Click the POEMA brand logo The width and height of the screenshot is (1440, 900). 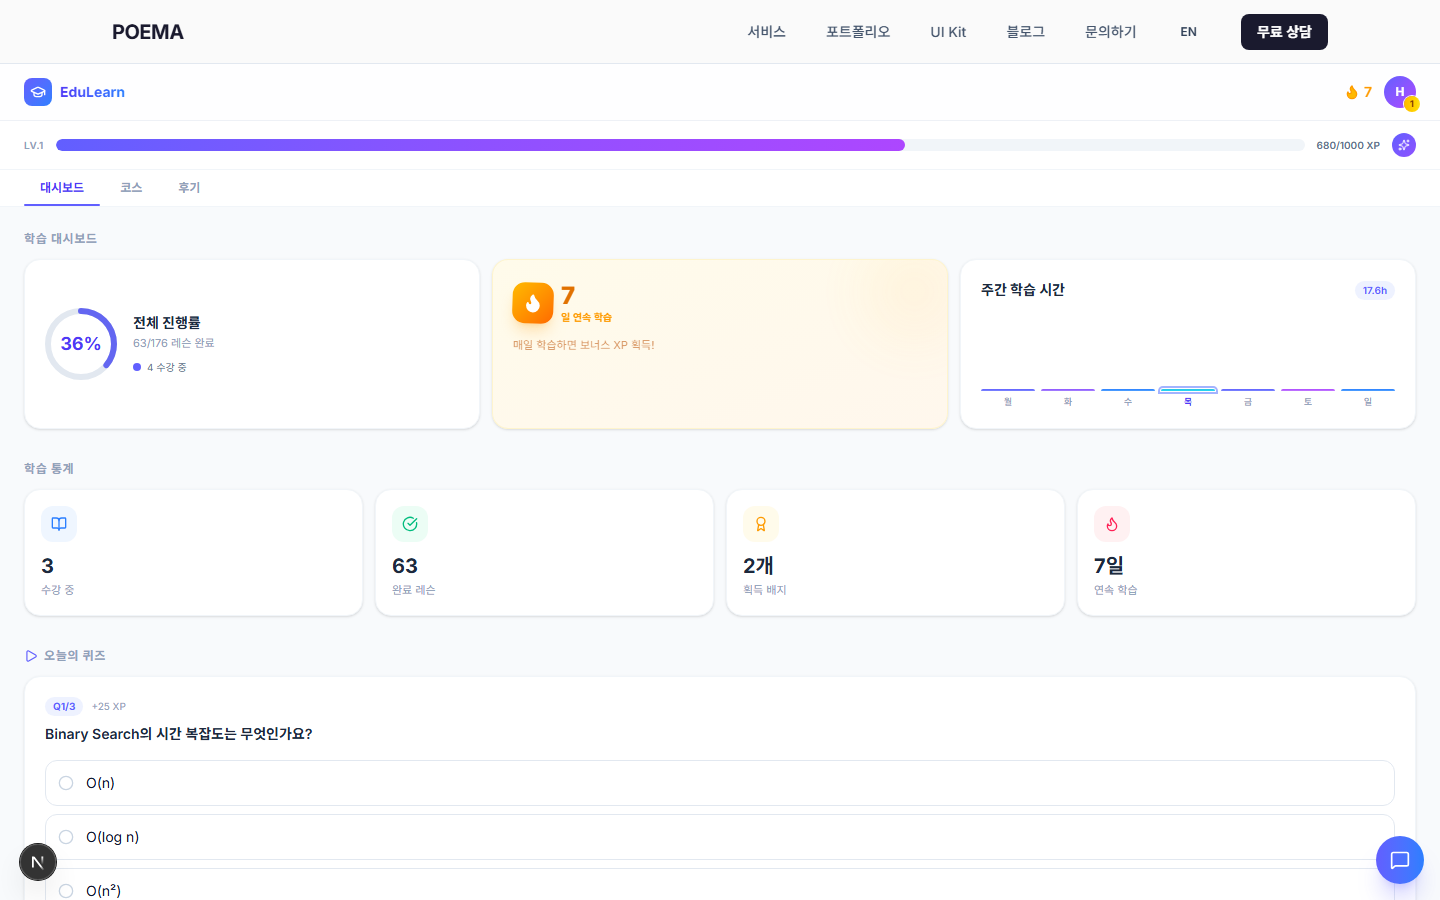[x=148, y=32]
